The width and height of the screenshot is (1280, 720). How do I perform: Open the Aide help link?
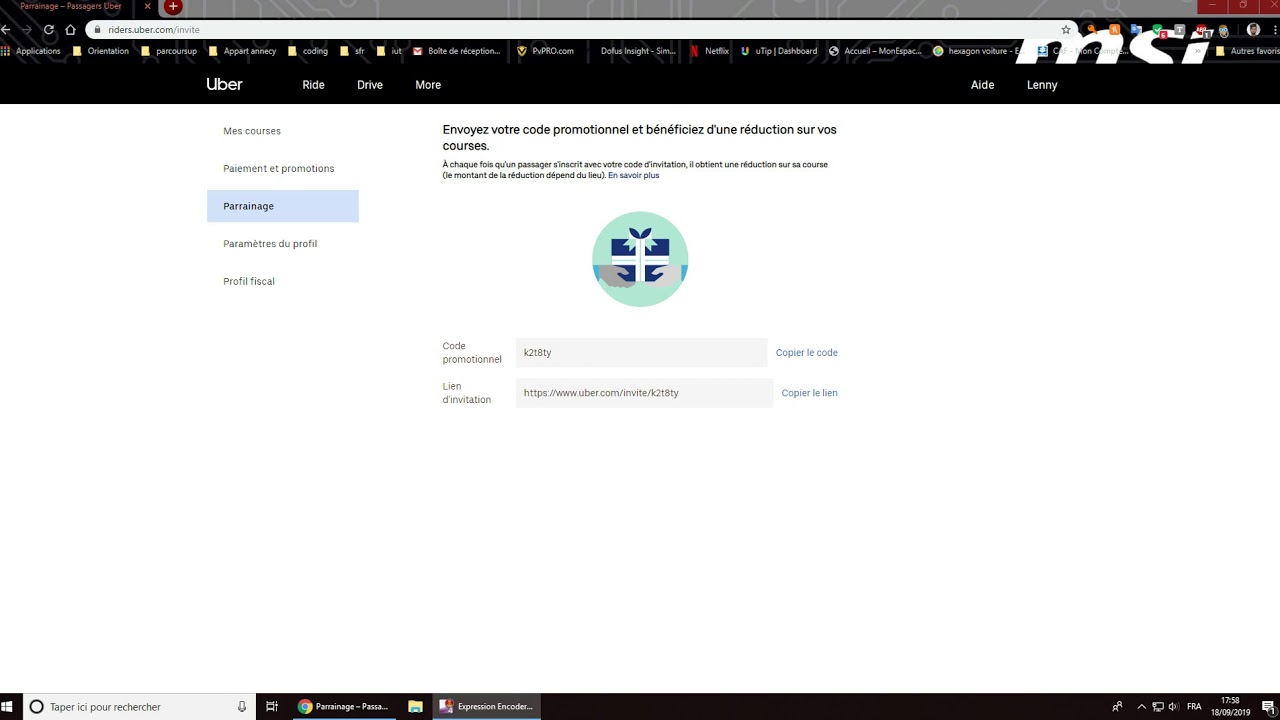[983, 85]
